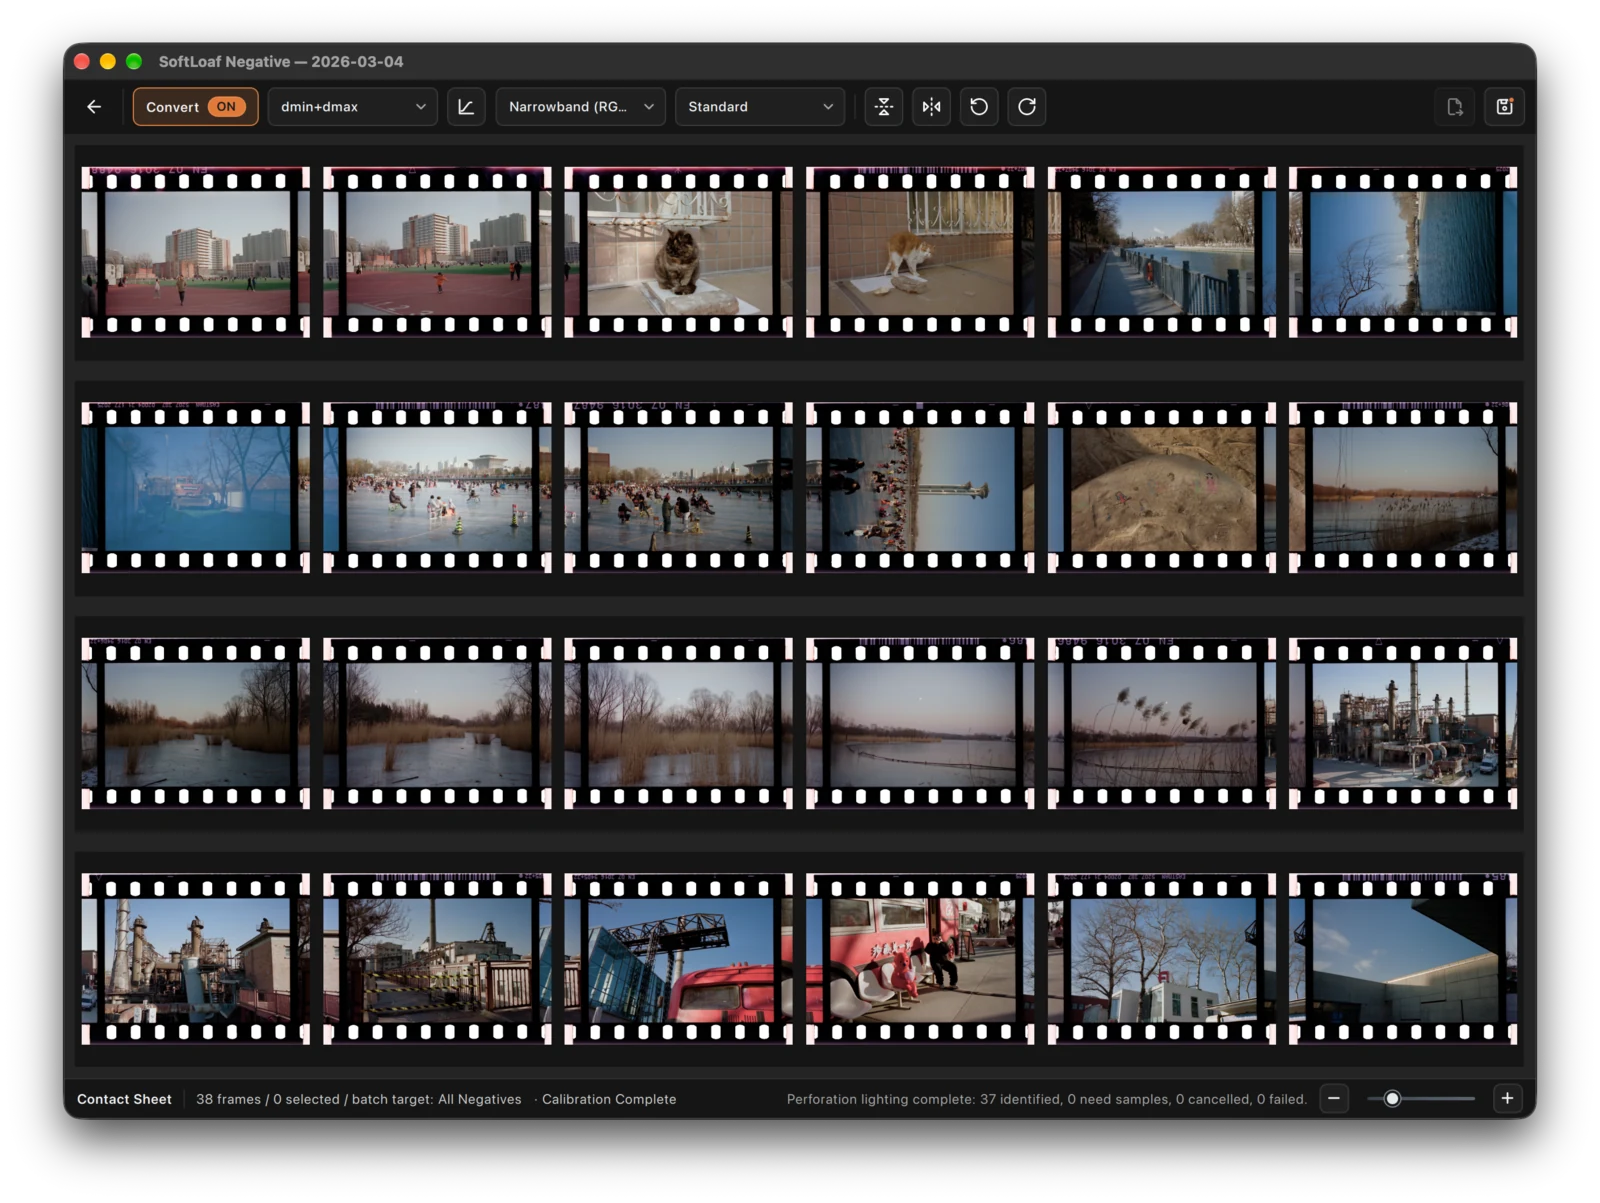Click the Contact Sheet label
Image resolution: width=1600 pixels, height=1203 pixels.
click(124, 1099)
